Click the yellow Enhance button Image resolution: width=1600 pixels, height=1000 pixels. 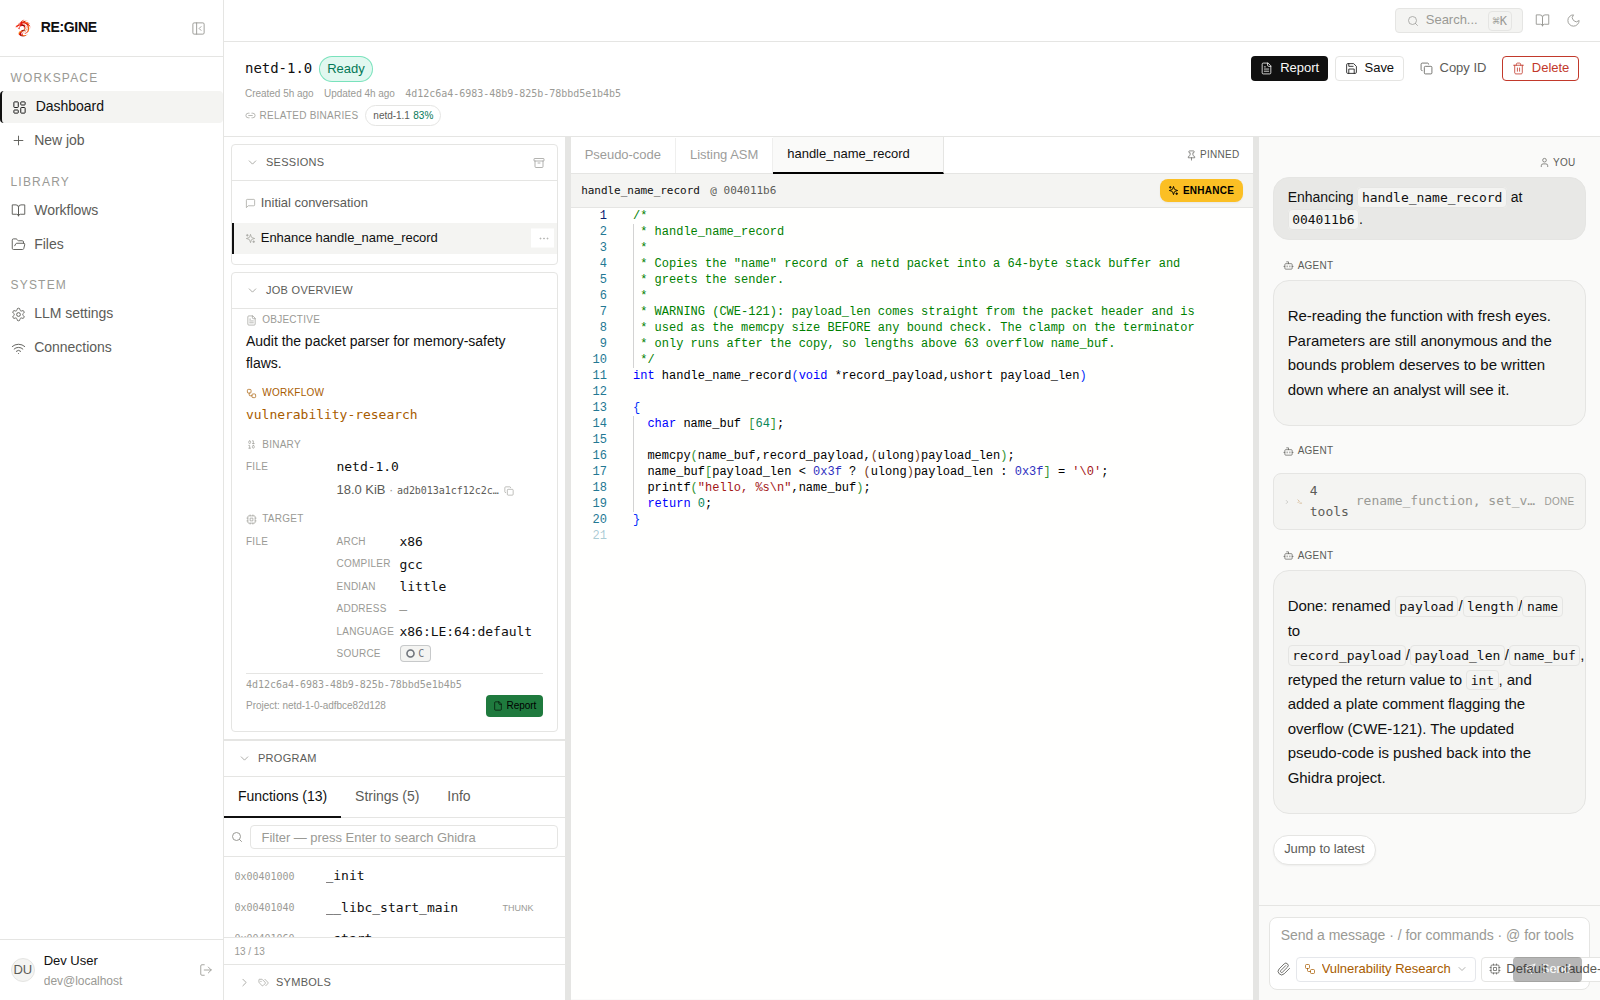(1201, 190)
